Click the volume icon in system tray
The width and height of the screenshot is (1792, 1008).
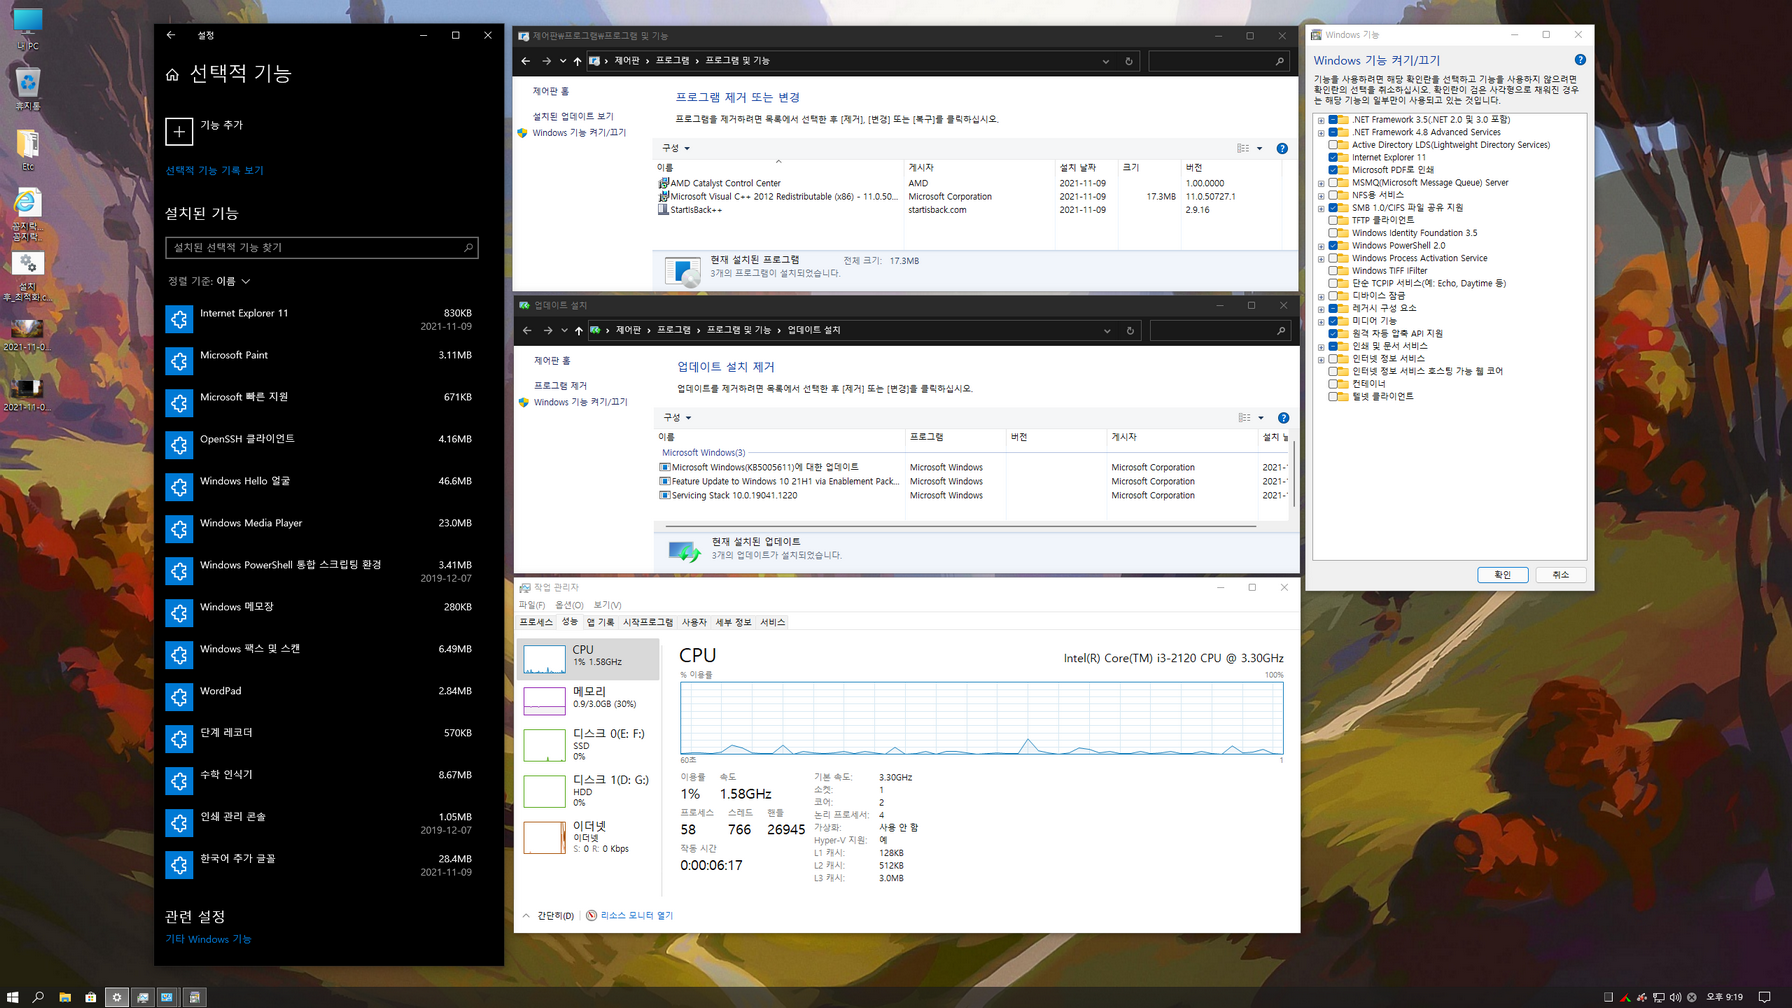click(x=1675, y=997)
